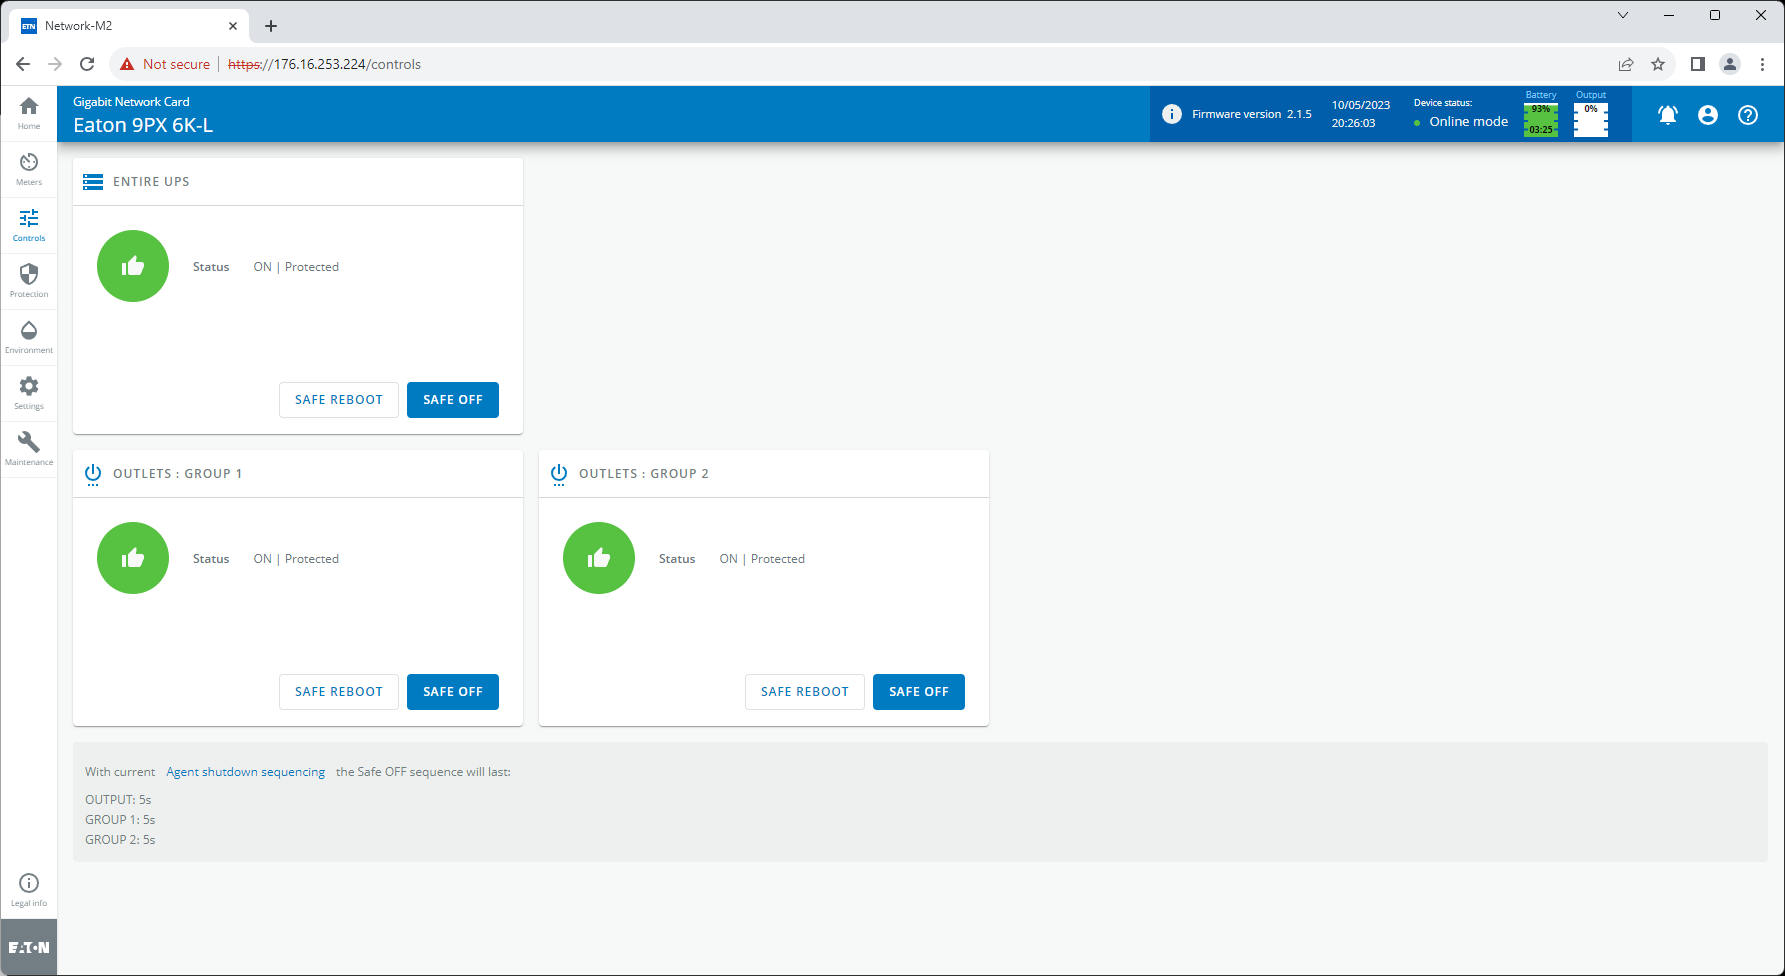The height and width of the screenshot is (976, 1785).
Task: Open the Meters section
Action: point(29,169)
